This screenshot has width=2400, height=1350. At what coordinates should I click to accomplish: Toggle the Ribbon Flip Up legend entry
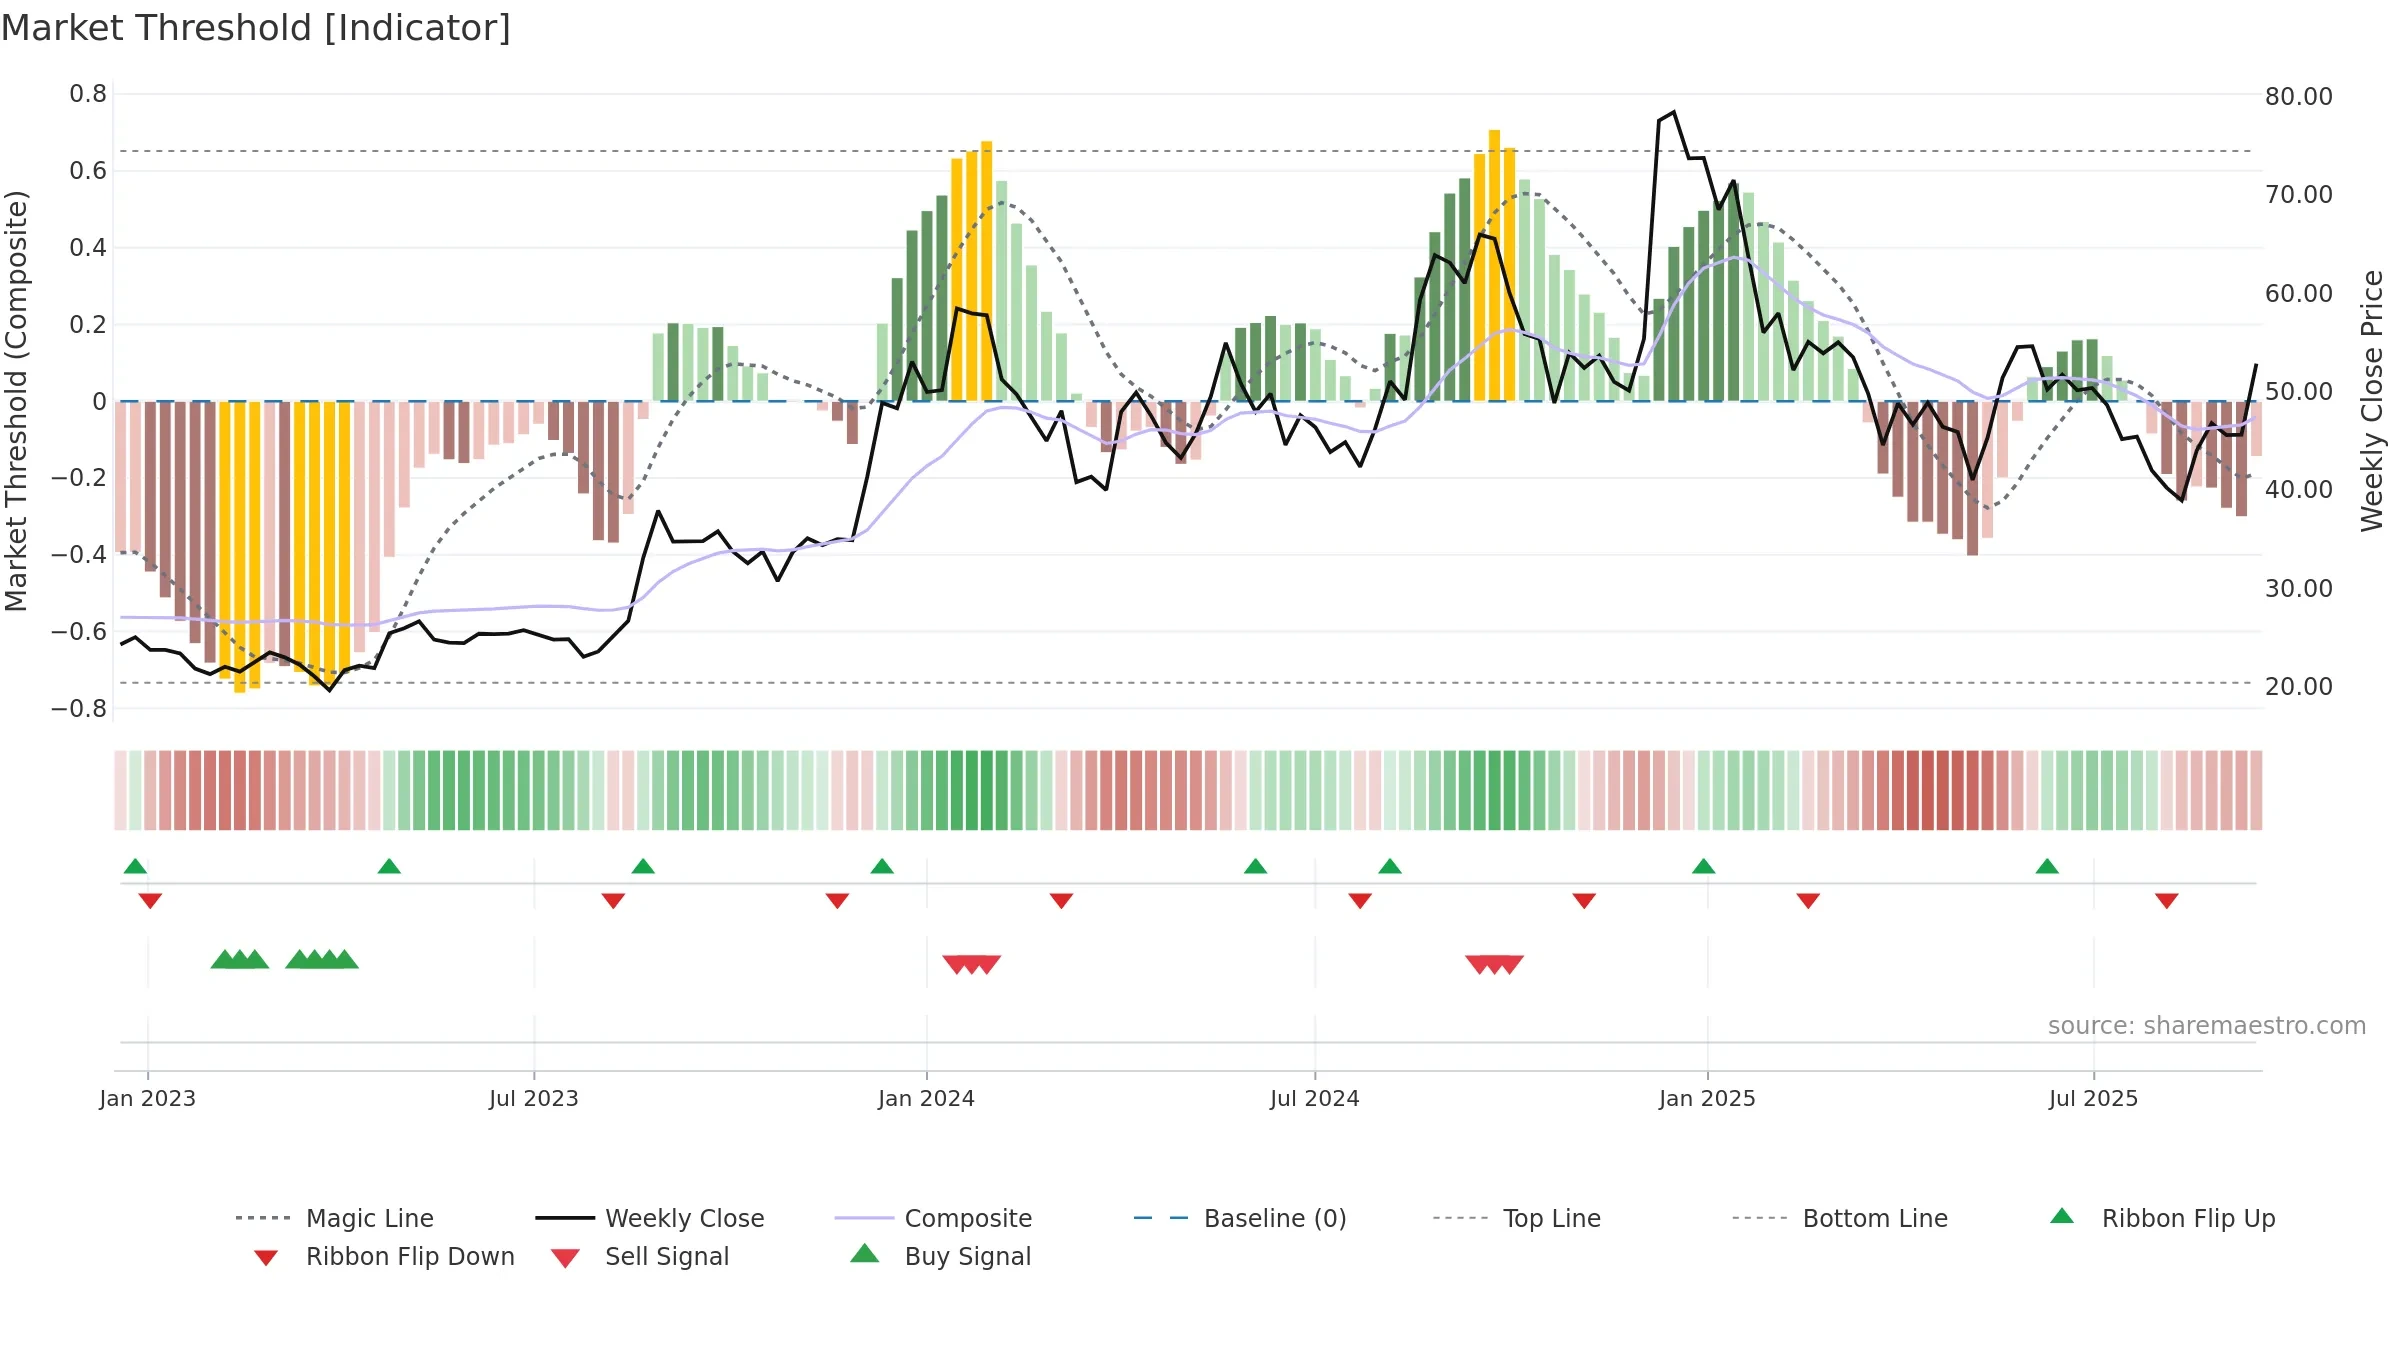(x=2162, y=1218)
